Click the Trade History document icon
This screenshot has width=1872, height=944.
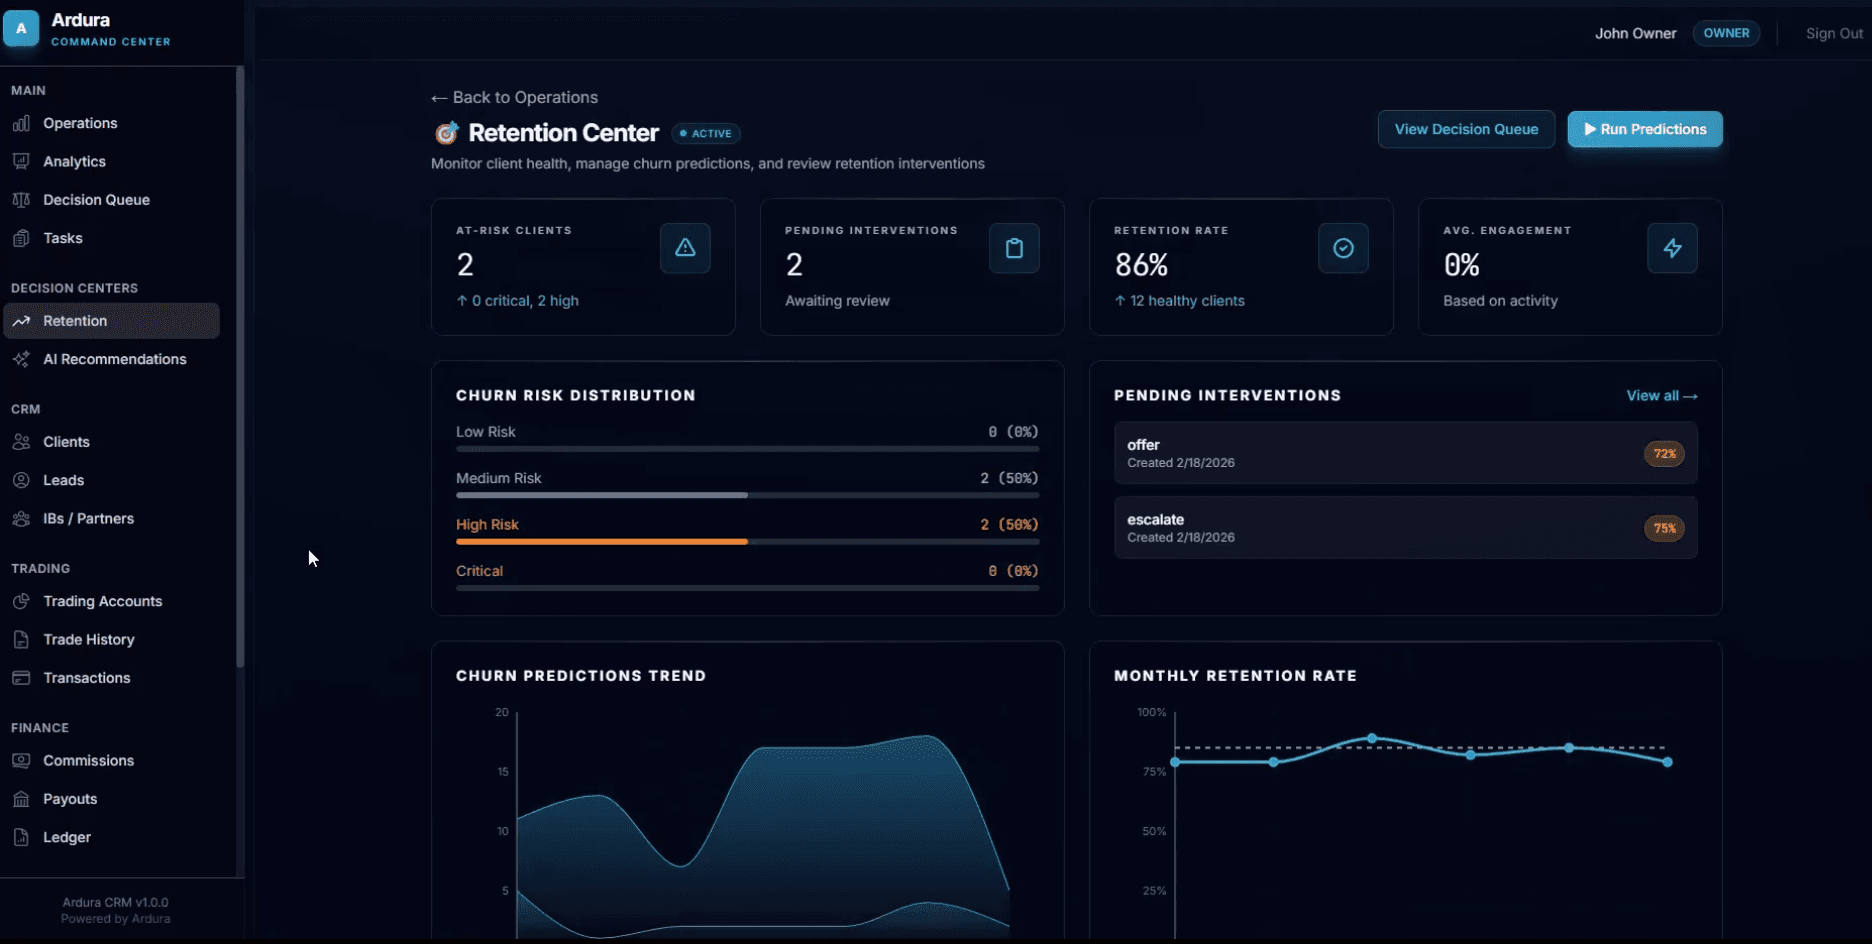coord(21,639)
